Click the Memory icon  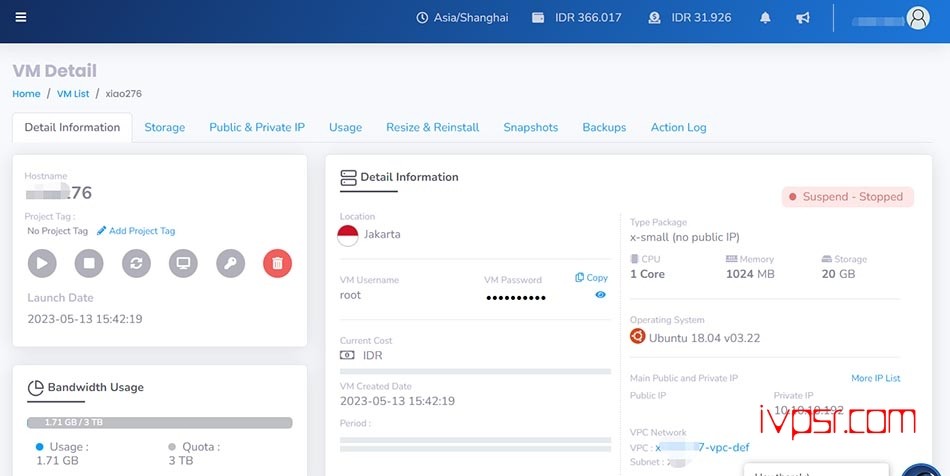click(x=731, y=259)
